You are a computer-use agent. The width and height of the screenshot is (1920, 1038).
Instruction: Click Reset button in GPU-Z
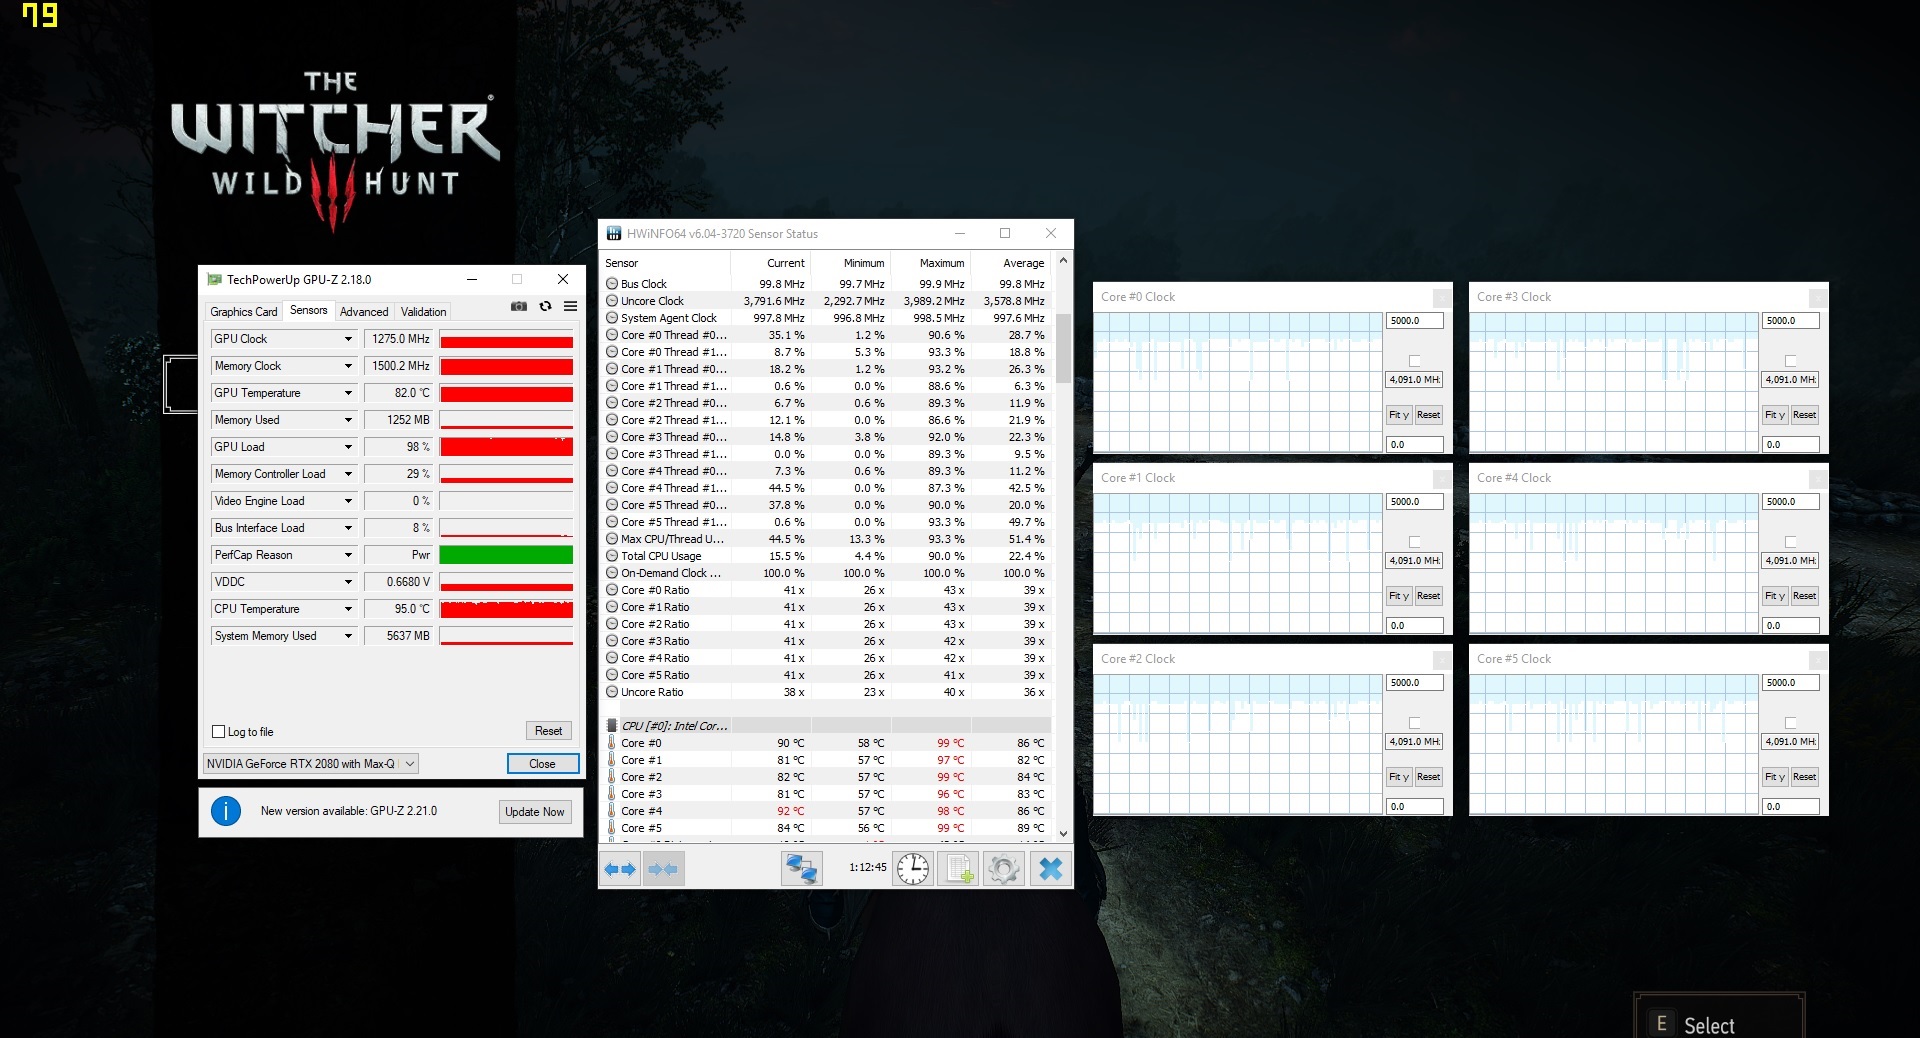click(548, 731)
